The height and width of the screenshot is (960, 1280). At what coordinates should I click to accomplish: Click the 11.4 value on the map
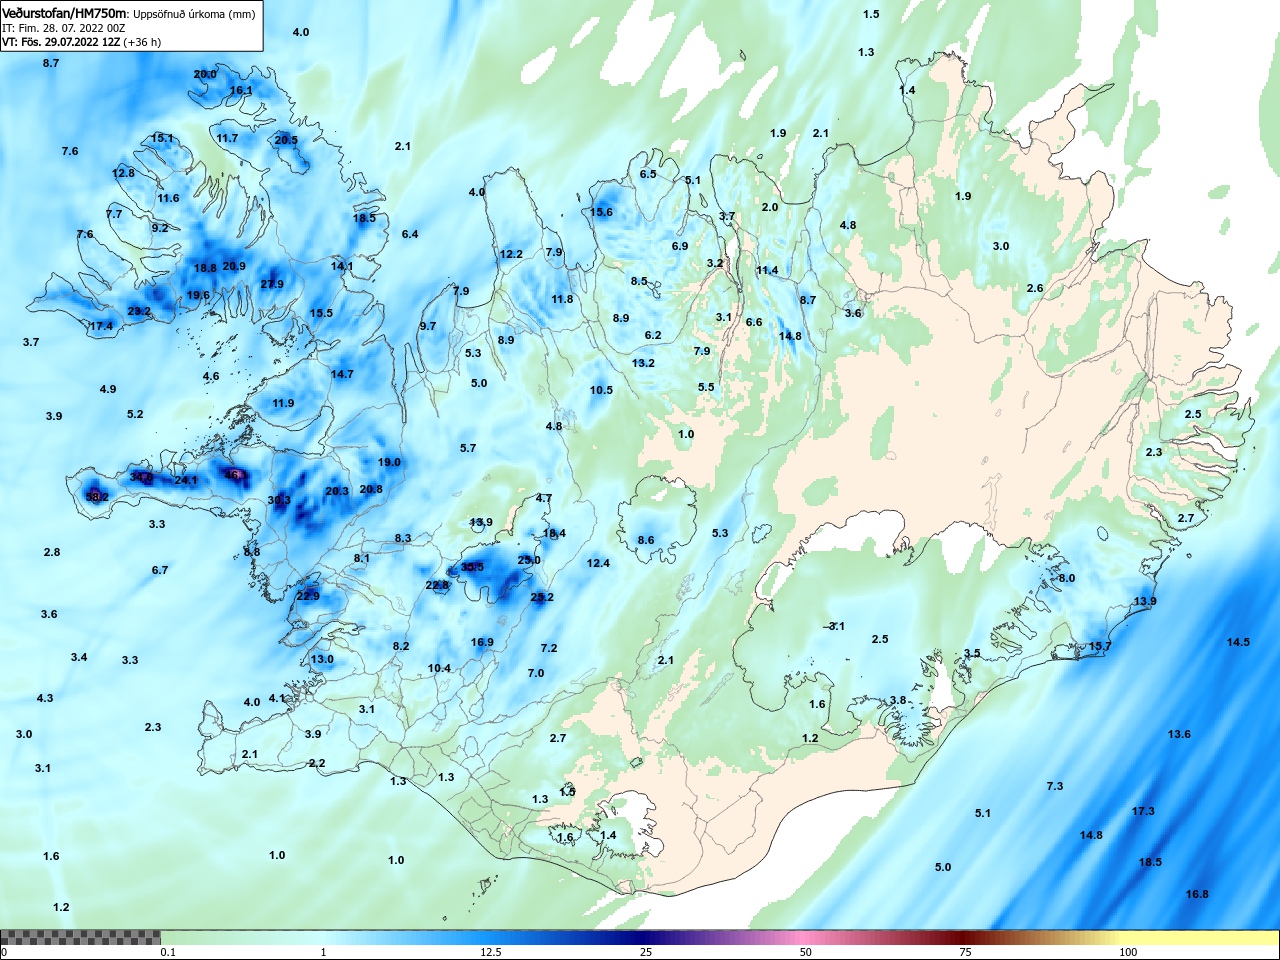pyautogui.click(x=767, y=270)
